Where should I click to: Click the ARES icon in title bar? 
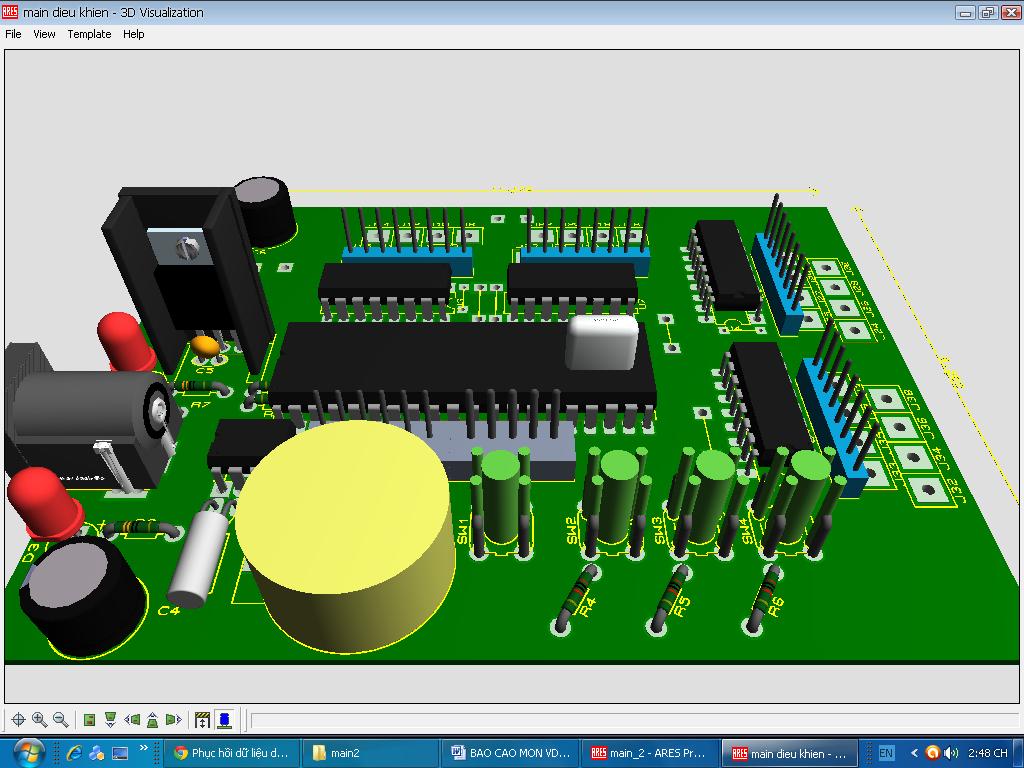[10, 12]
